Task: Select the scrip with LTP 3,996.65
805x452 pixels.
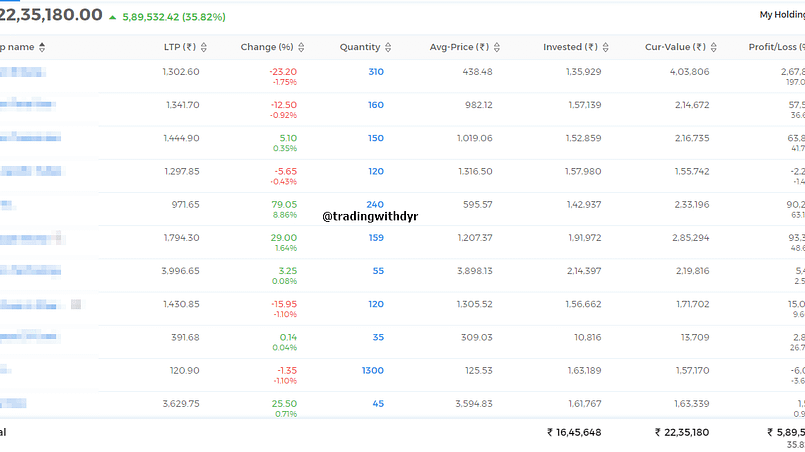Action: point(31,271)
